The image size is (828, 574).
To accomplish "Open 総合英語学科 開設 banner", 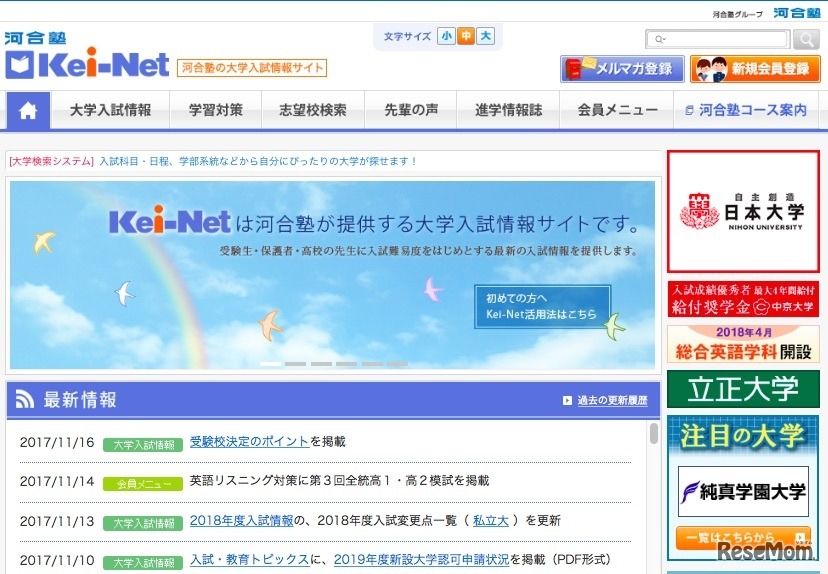I will click(x=744, y=344).
